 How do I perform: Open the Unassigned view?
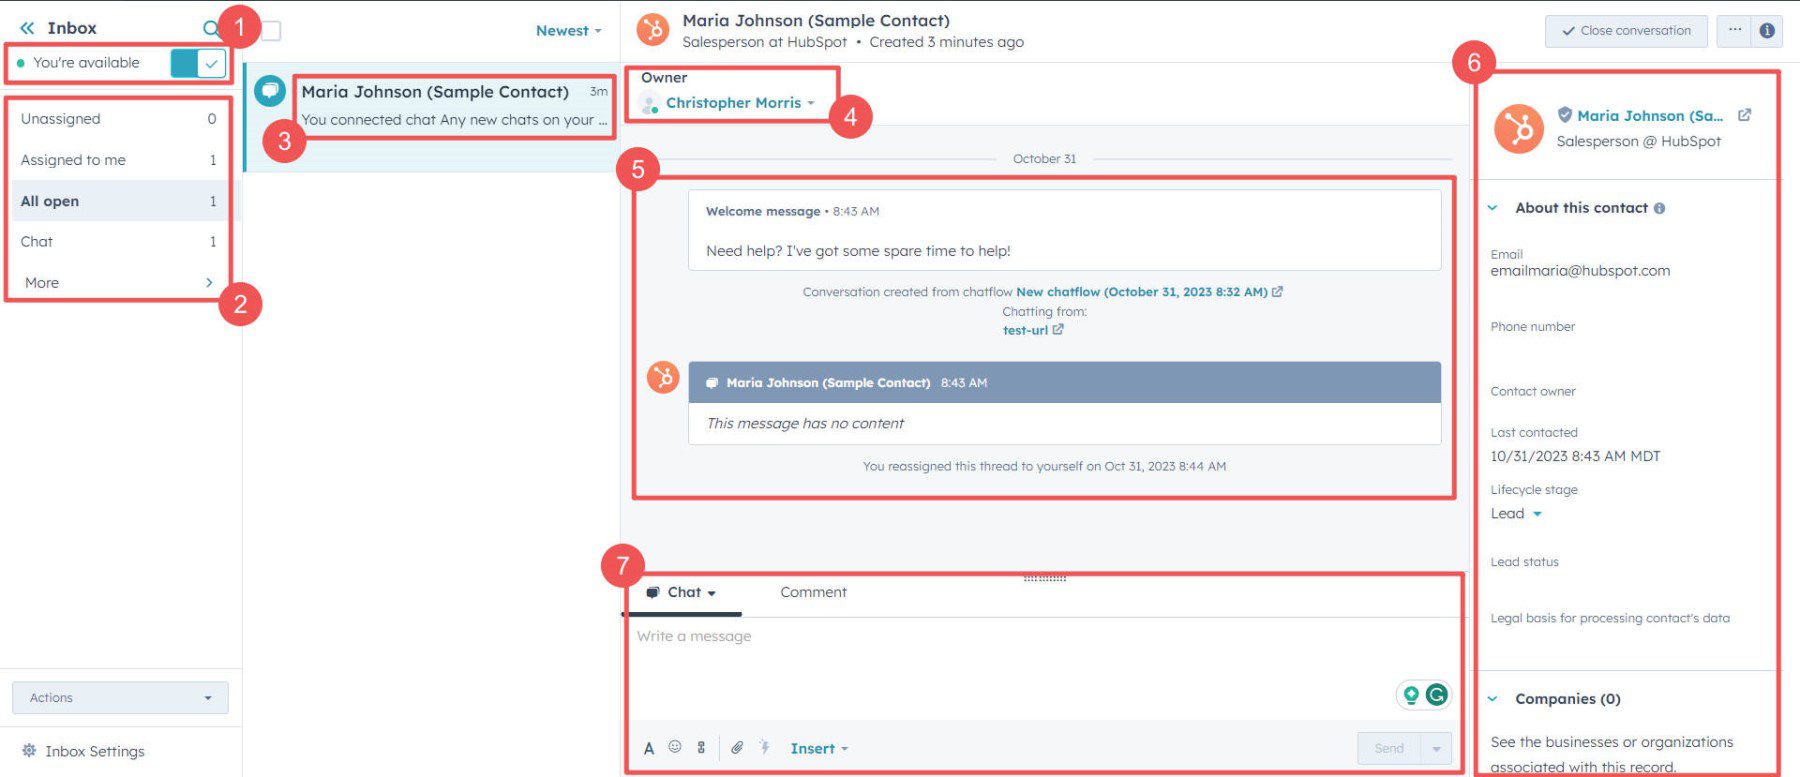[x=118, y=119]
